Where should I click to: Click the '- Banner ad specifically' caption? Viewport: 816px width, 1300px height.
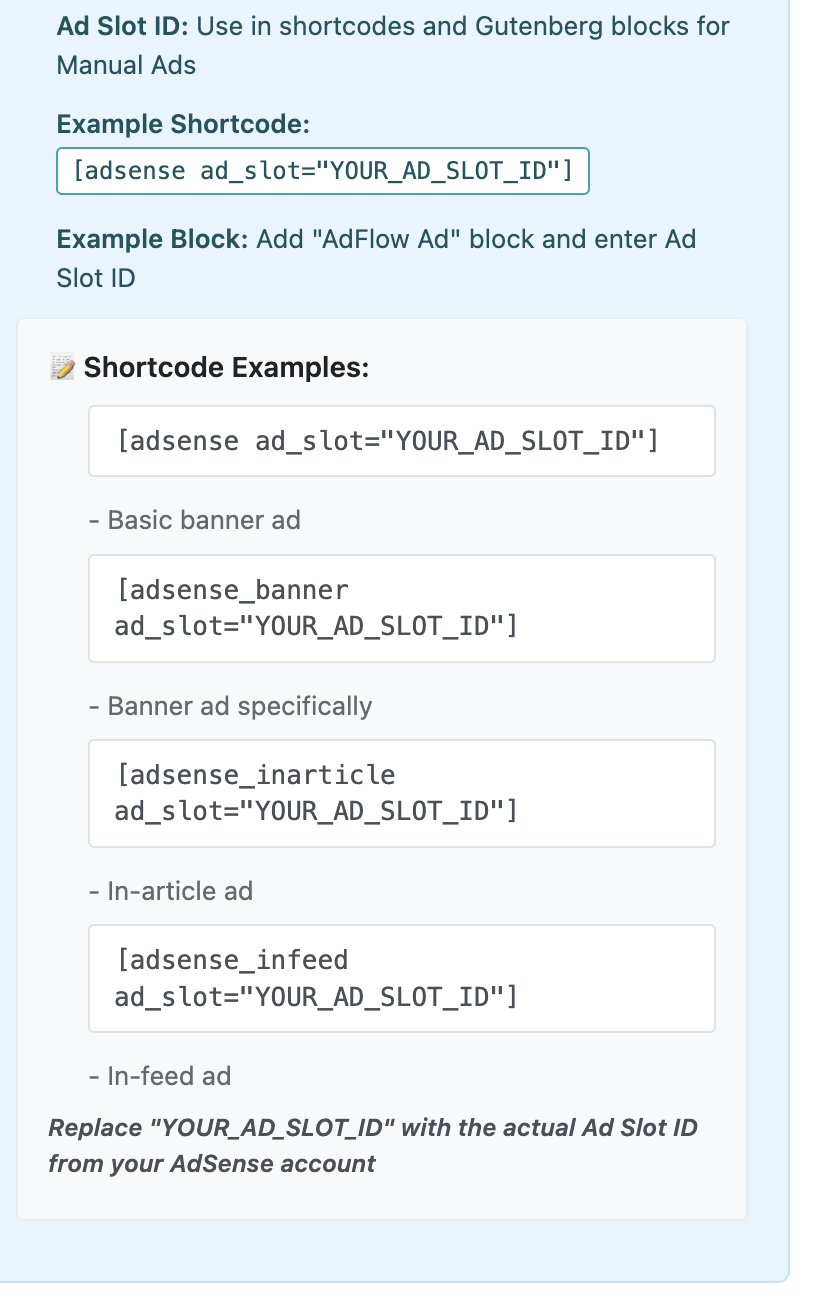point(231,706)
